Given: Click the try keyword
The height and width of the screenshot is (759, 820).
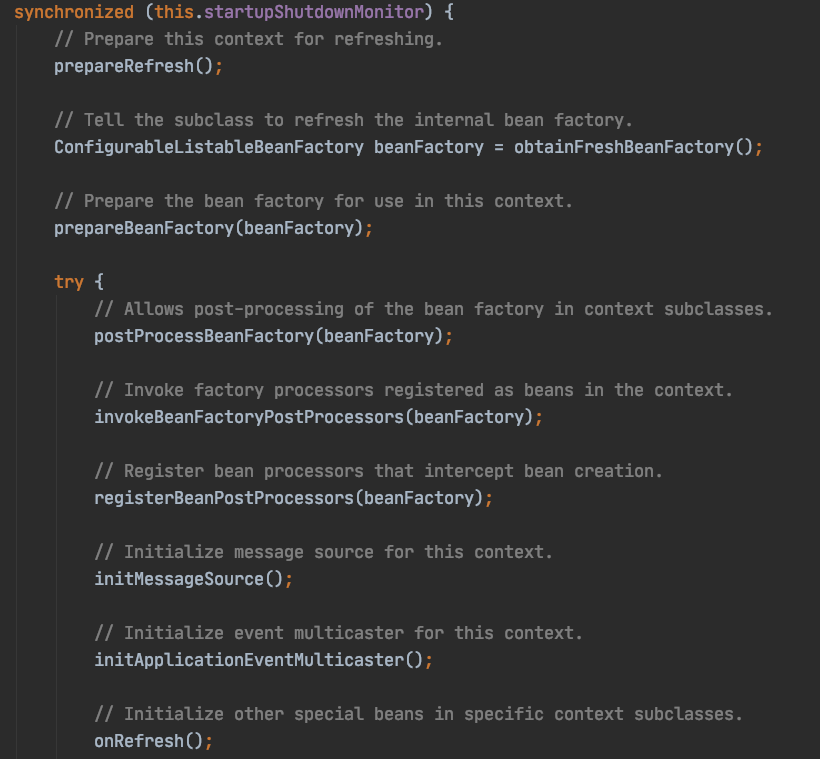Looking at the screenshot, I should pyautogui.click(x=68, y=282).
